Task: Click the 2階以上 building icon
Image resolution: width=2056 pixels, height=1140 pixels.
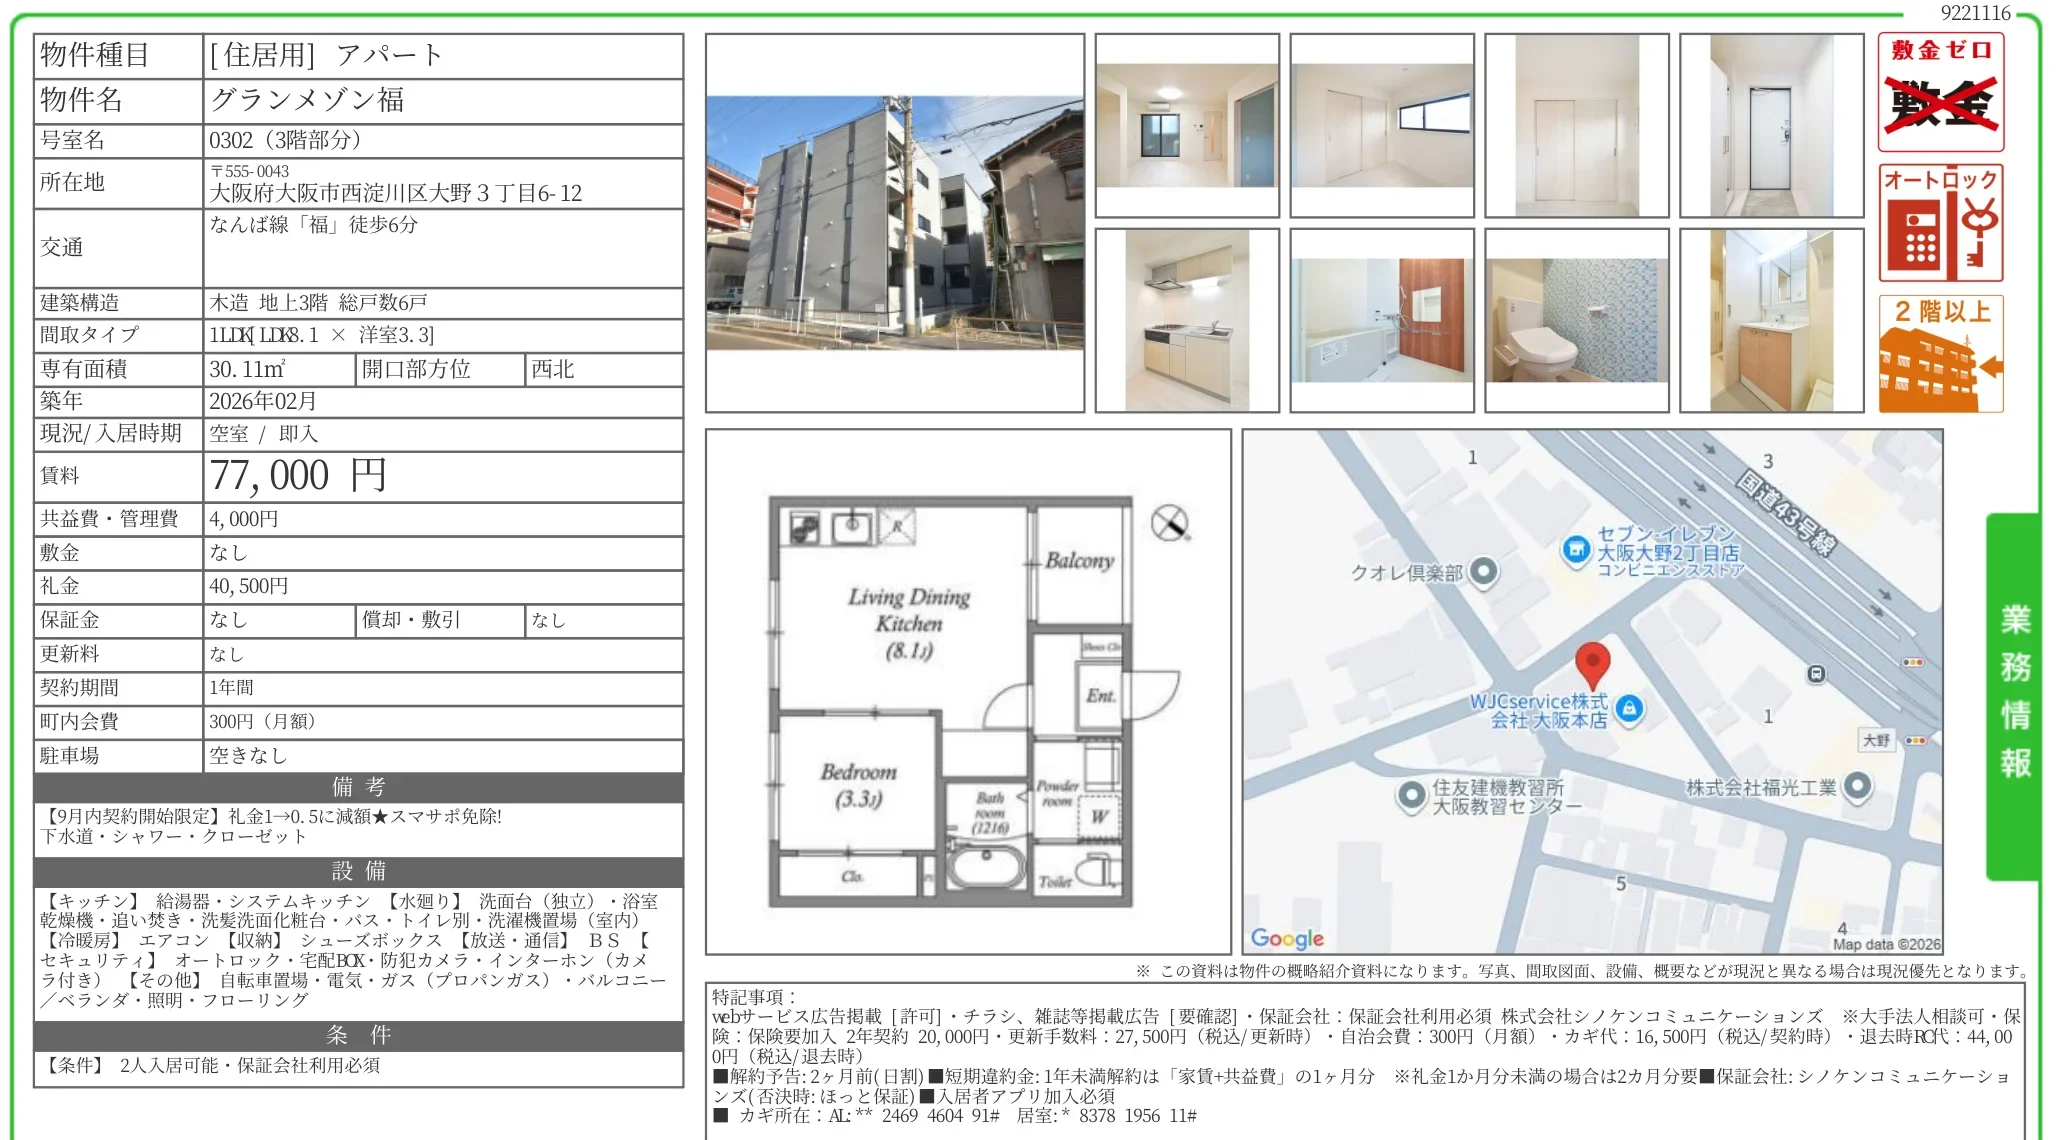Action: (x=1941, y=354)
